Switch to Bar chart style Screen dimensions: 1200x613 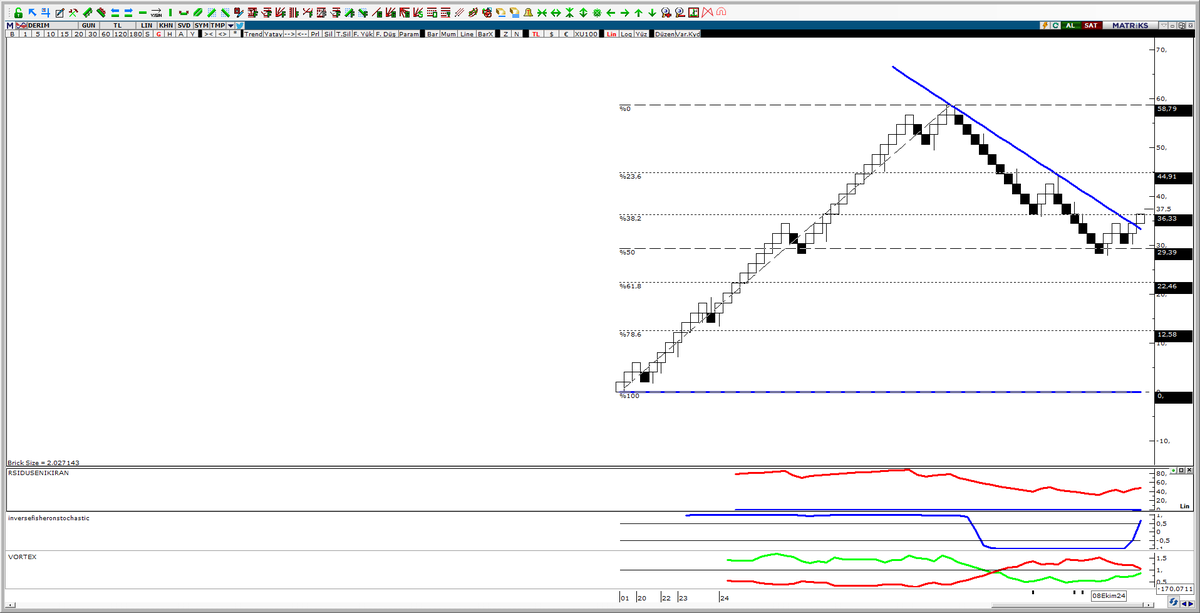click(432, 34)
